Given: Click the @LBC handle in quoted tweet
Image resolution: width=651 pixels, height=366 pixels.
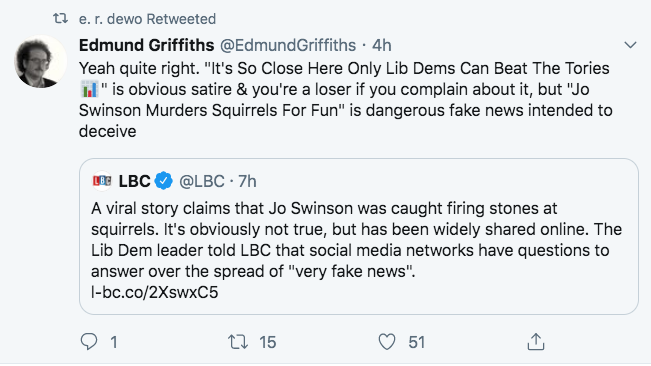Looking at the screenshot, I should 202,181.
